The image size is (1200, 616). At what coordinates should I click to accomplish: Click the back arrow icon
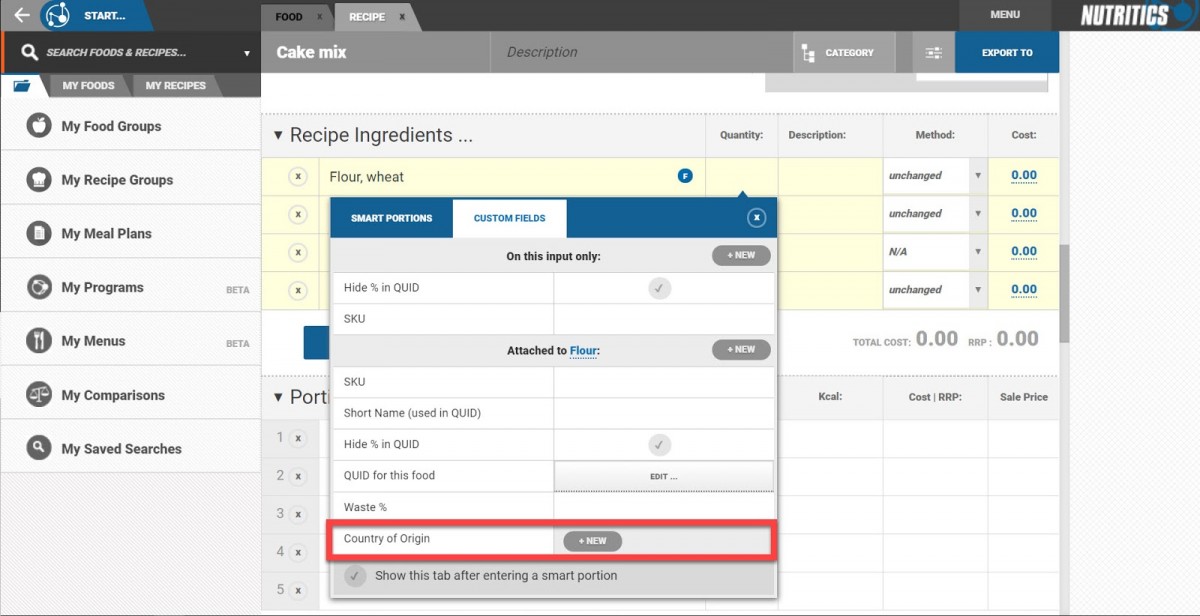pos(21,15)
